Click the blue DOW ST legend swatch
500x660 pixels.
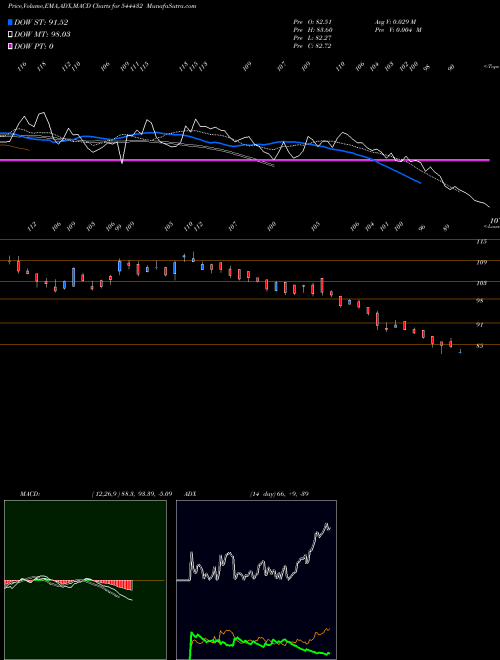click(x=10, y=22)
